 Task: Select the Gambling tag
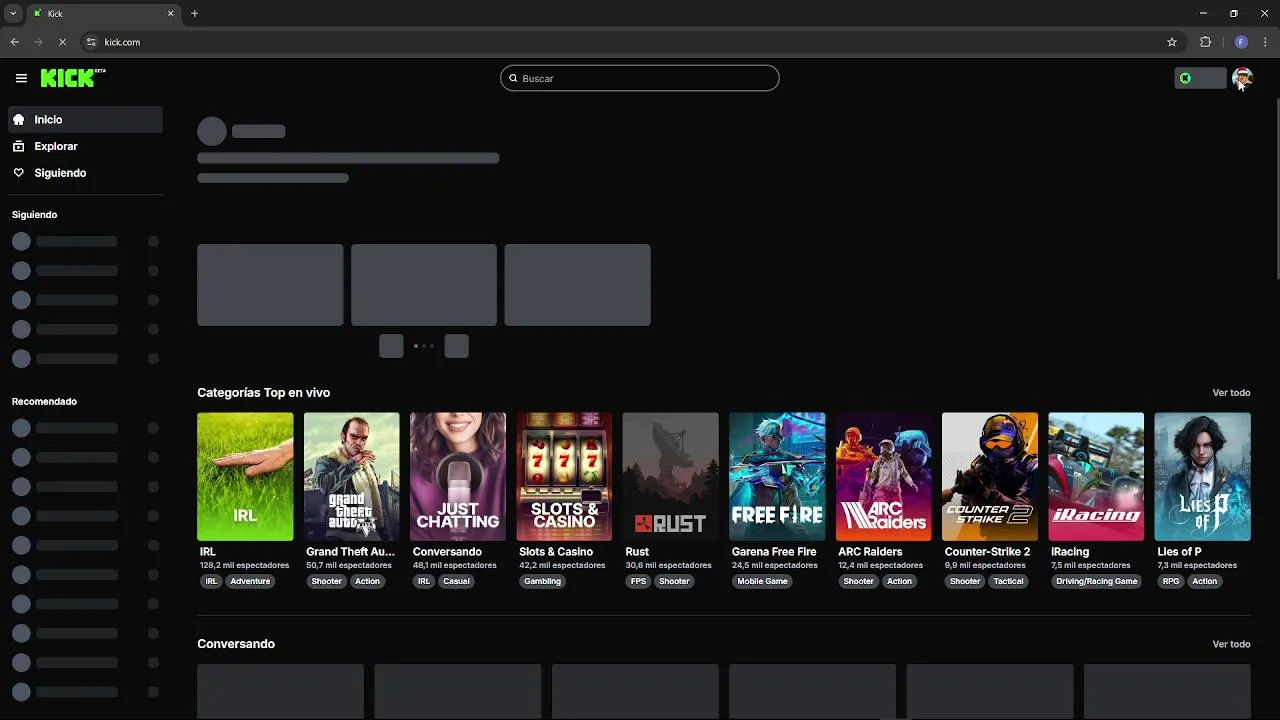pyautogui.click(x=542, y=581)
